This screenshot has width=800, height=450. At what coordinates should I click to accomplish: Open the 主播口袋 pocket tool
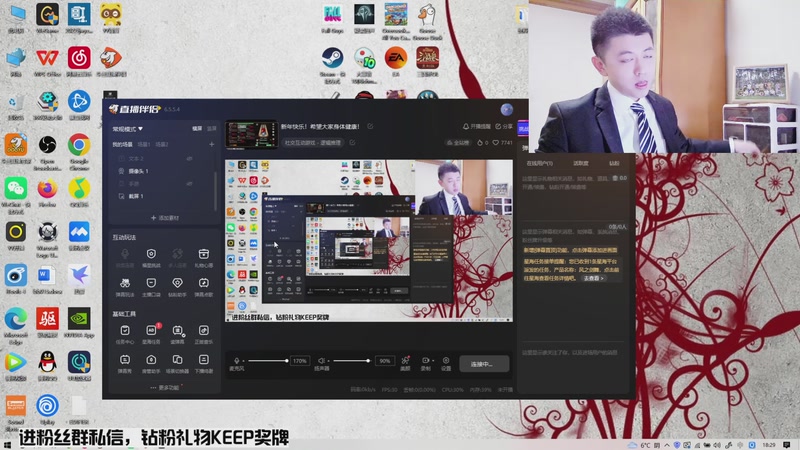click(151, 287)
